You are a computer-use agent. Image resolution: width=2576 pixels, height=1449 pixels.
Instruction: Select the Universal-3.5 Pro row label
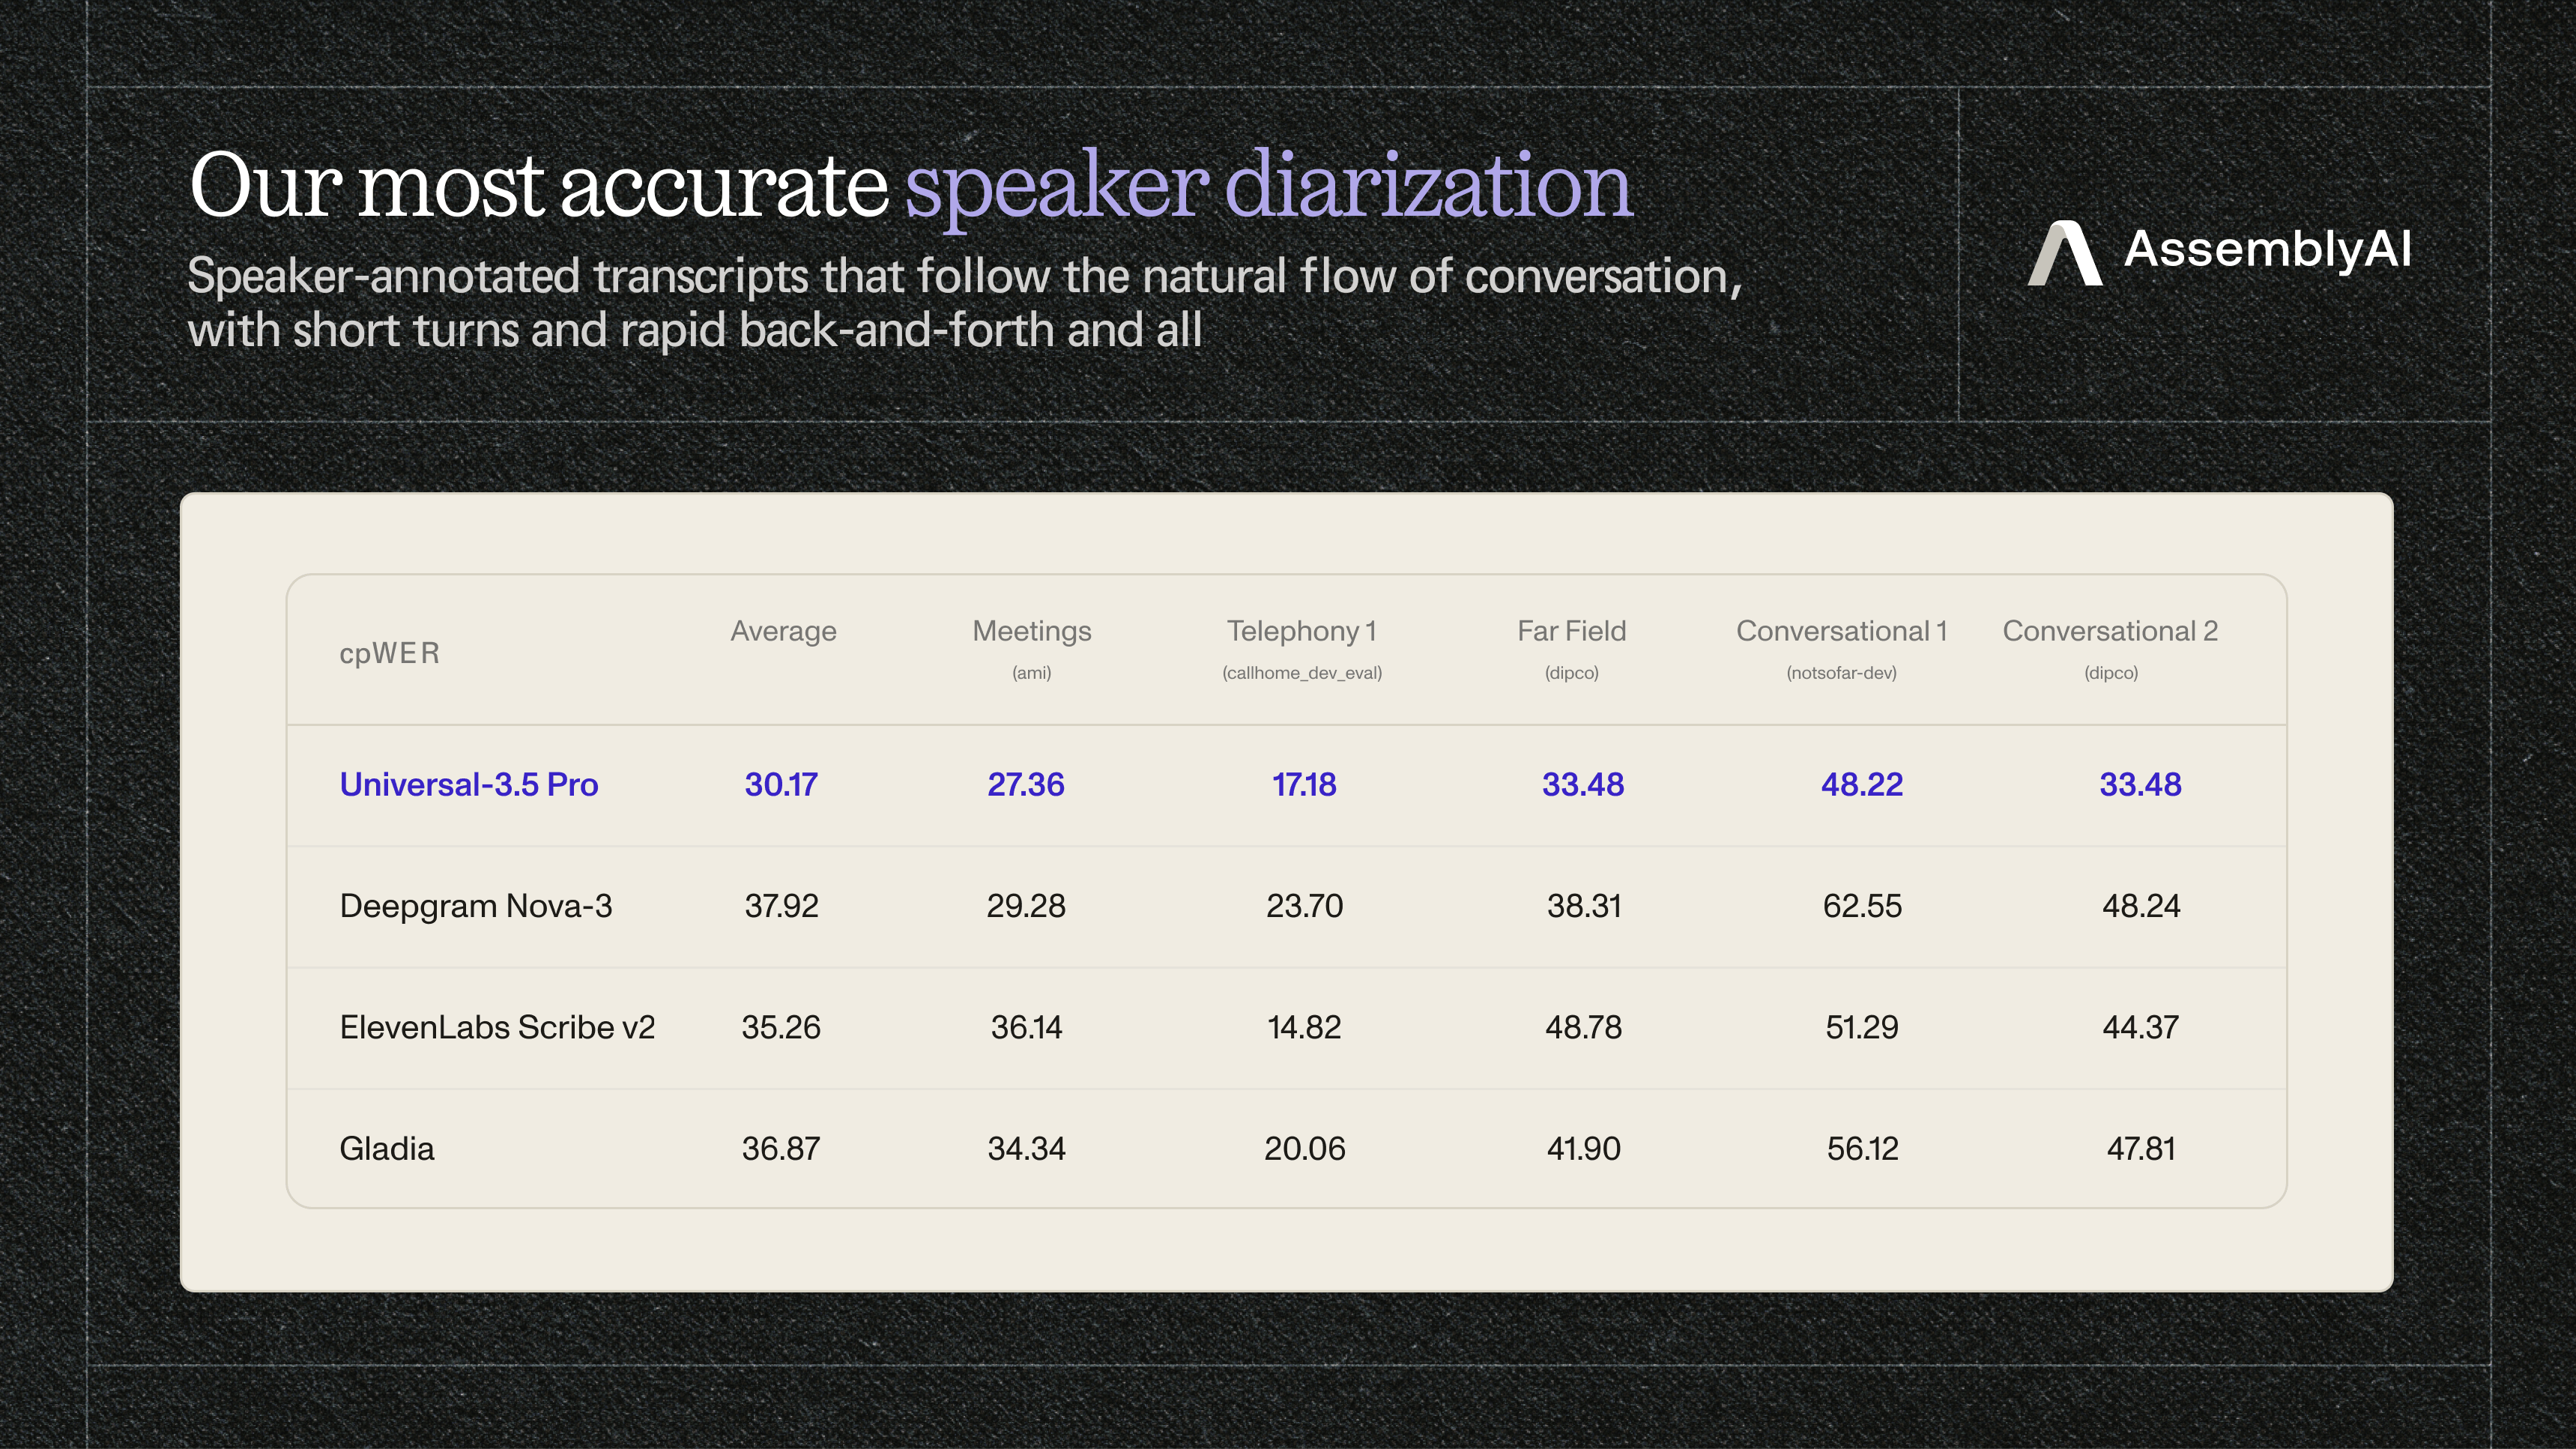click(x=469, y=785)
